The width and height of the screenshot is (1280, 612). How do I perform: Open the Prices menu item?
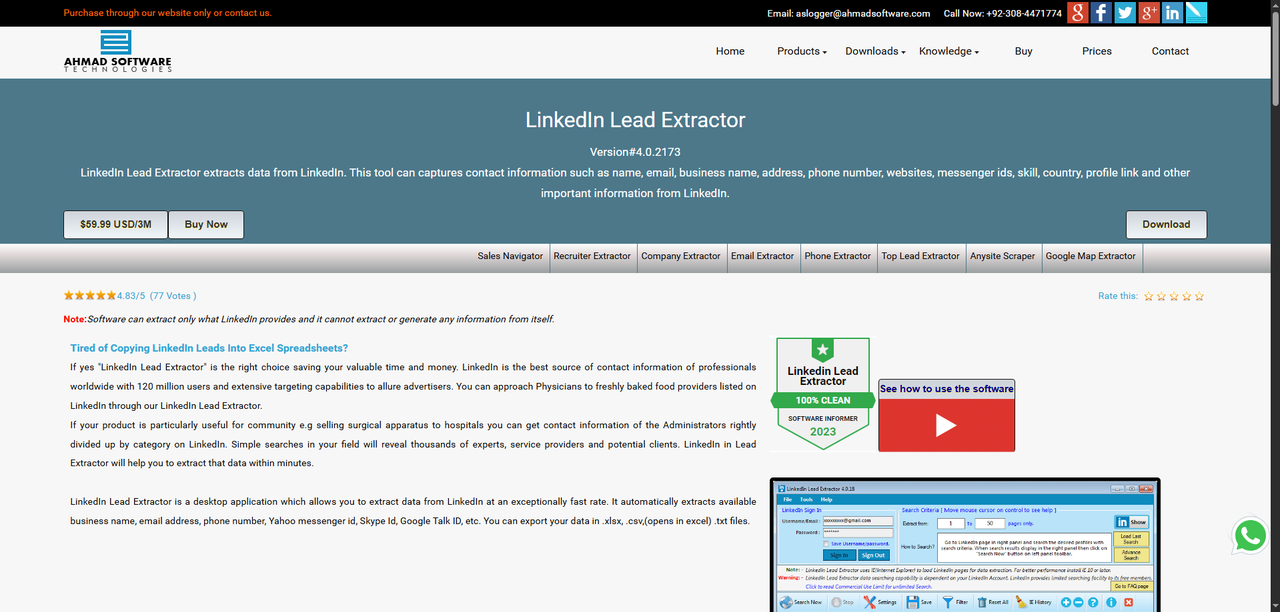tap(1097, 51)
